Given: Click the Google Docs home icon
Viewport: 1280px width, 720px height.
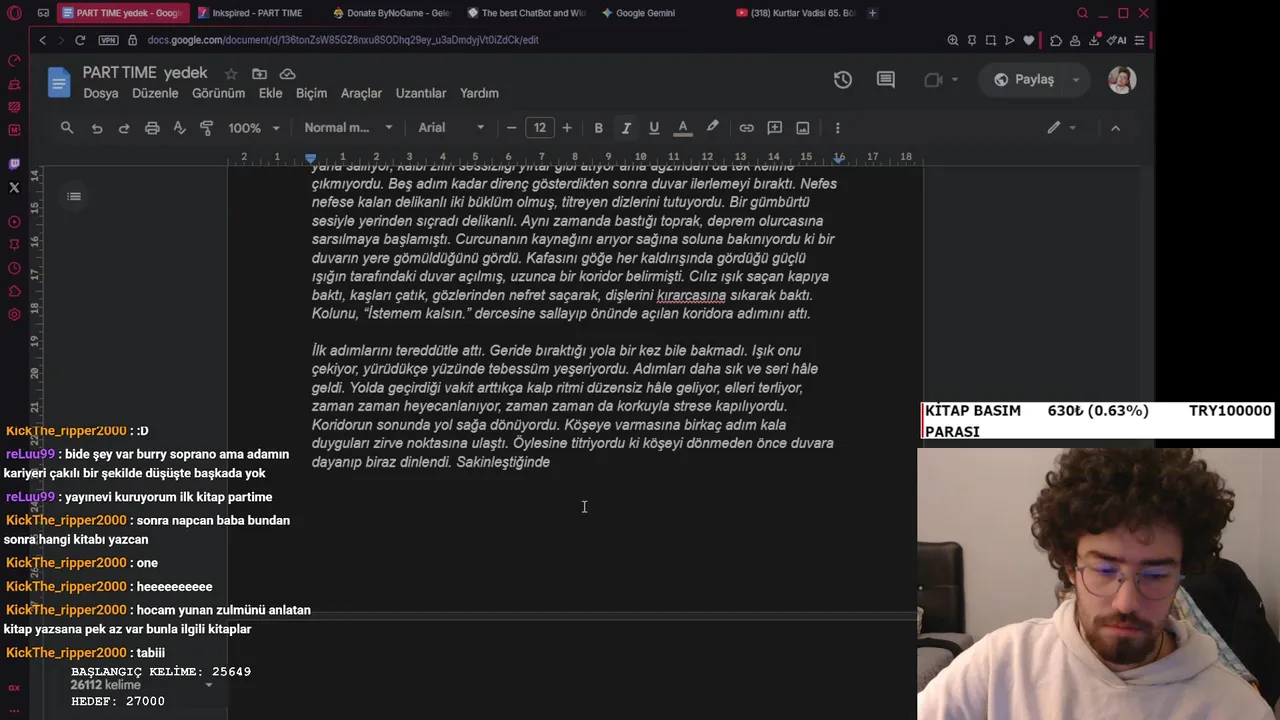Looking at the screenshot, I should point(59,82).
